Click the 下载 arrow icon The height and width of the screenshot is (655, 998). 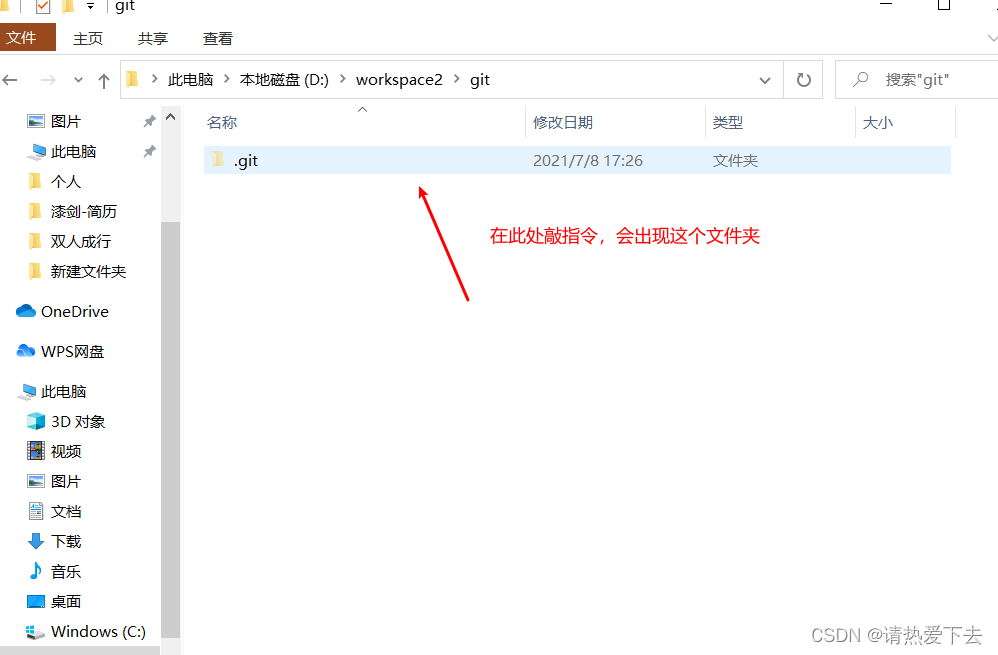pos(36,541)
